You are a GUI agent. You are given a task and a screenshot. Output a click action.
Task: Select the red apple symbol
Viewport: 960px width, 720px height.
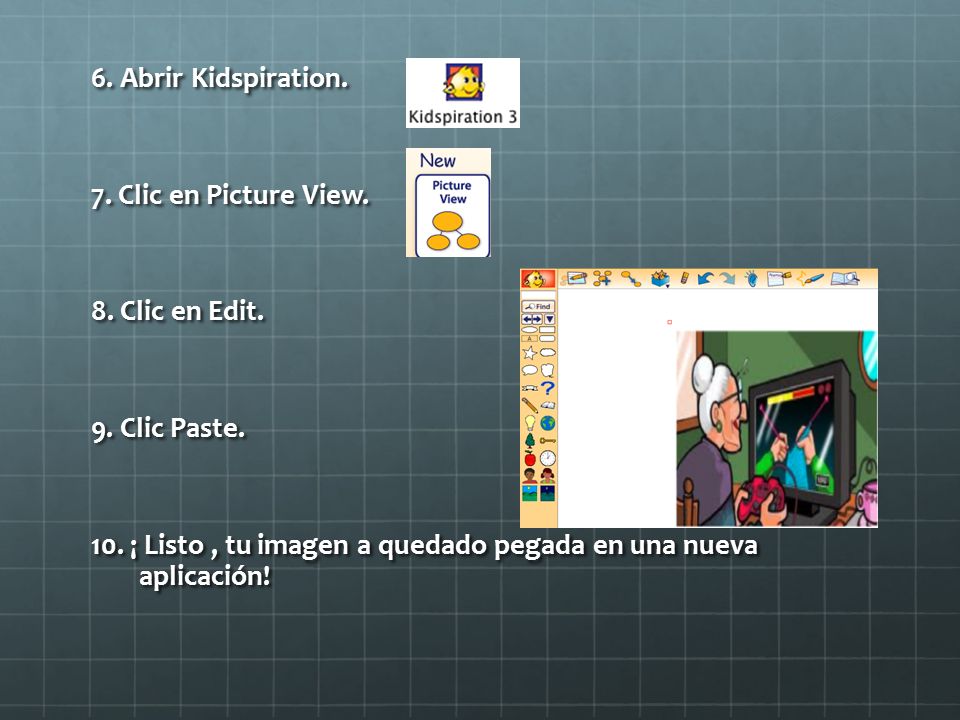click(530, 459)
